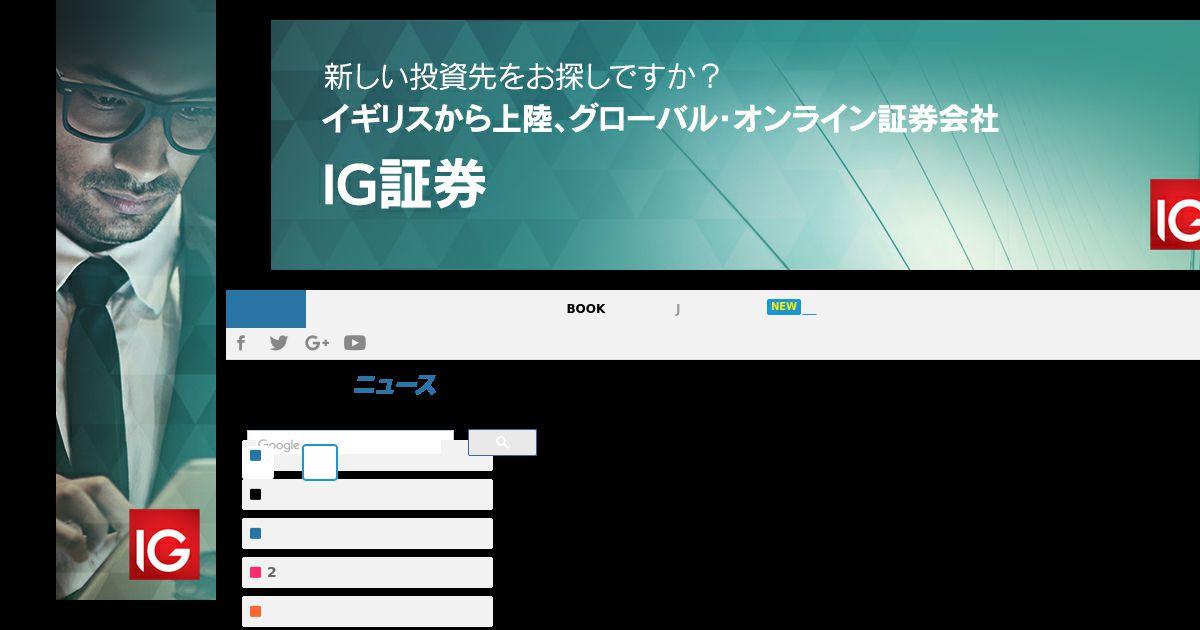Click the magnifier search button
Viewport: 1200px width, 630px height.
pos(502,443)
